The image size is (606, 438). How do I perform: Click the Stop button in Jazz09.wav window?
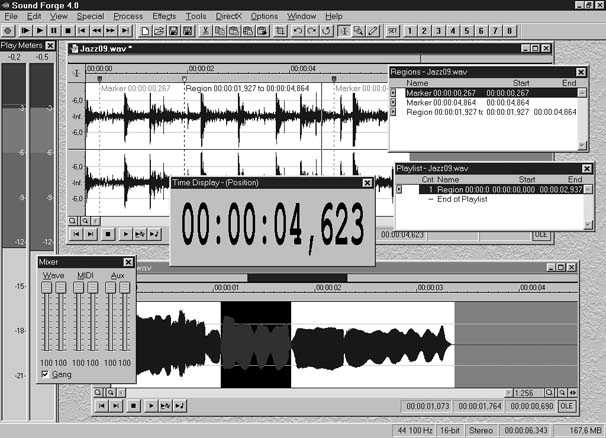pyautogui.click(x=108, y=234)
